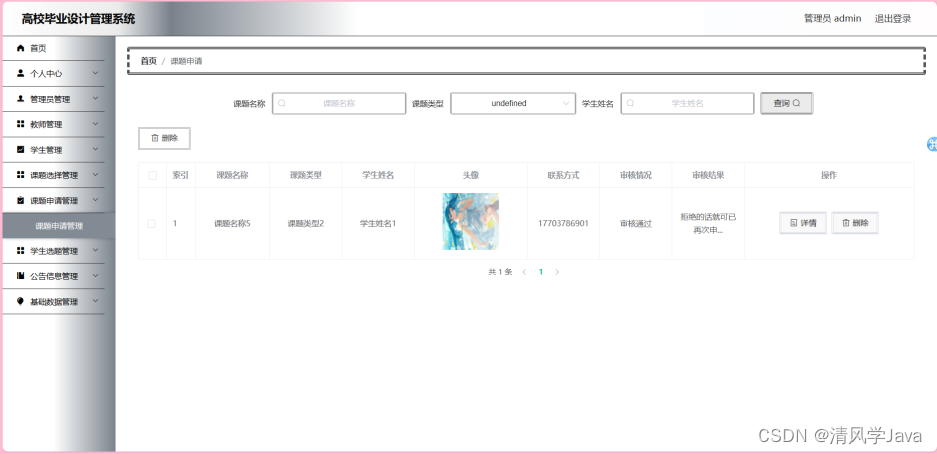
Task: Select page number 1 in pagination
Action: point(541,272)
